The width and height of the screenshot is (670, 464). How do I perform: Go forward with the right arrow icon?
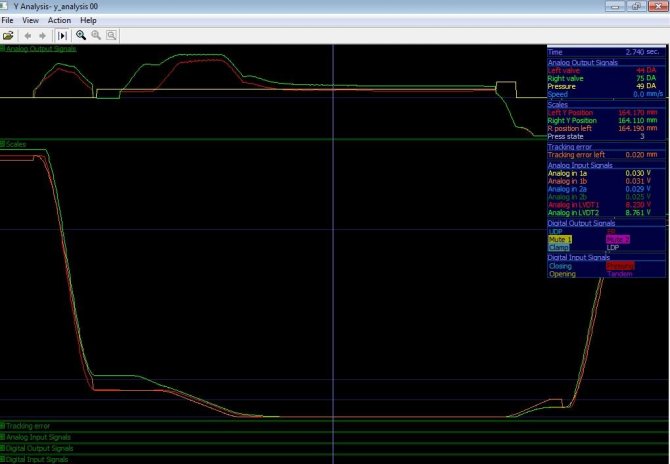(42, 36)
